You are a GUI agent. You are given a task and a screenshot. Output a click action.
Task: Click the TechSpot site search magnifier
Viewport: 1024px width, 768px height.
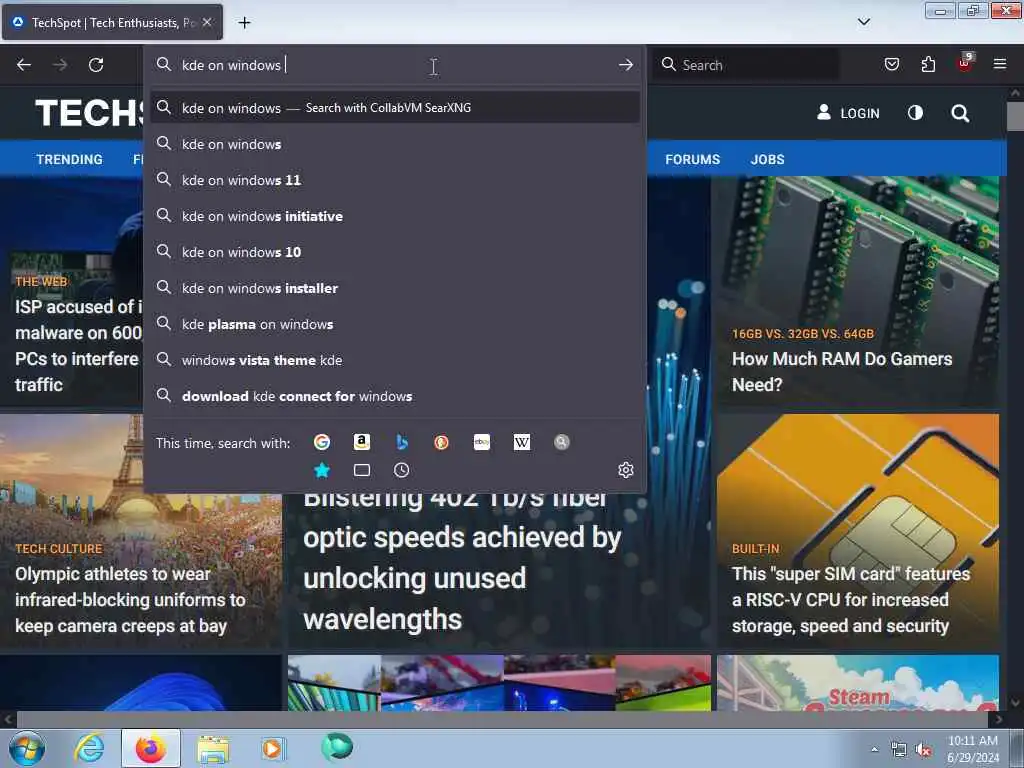click(x=960, y=114)
